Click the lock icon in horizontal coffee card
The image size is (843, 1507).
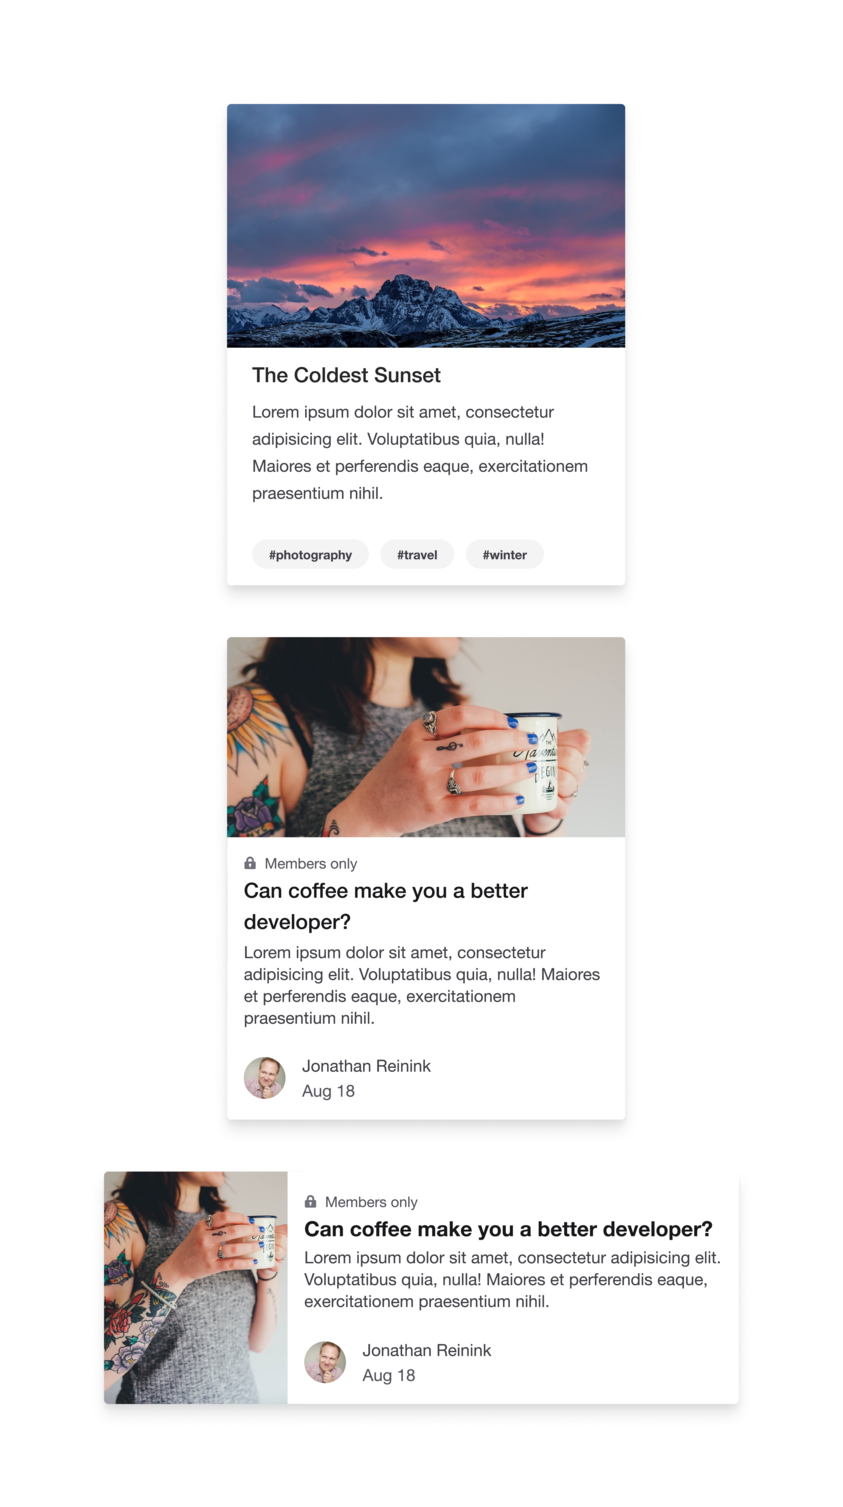[310, 1202]
